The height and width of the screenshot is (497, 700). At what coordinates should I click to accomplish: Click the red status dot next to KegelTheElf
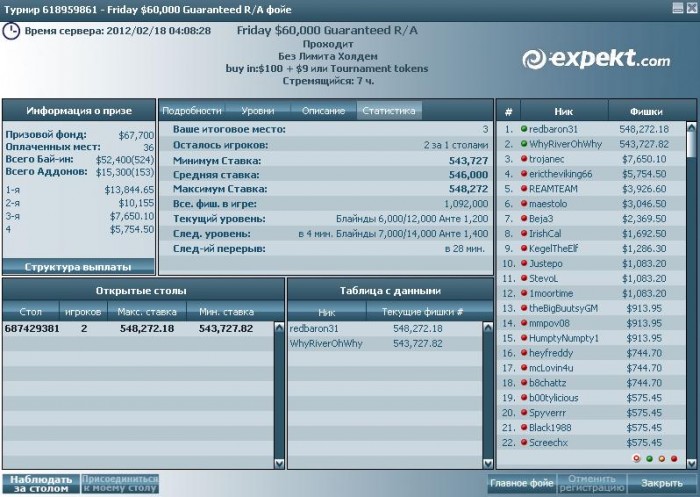click(x=524, y=248)
